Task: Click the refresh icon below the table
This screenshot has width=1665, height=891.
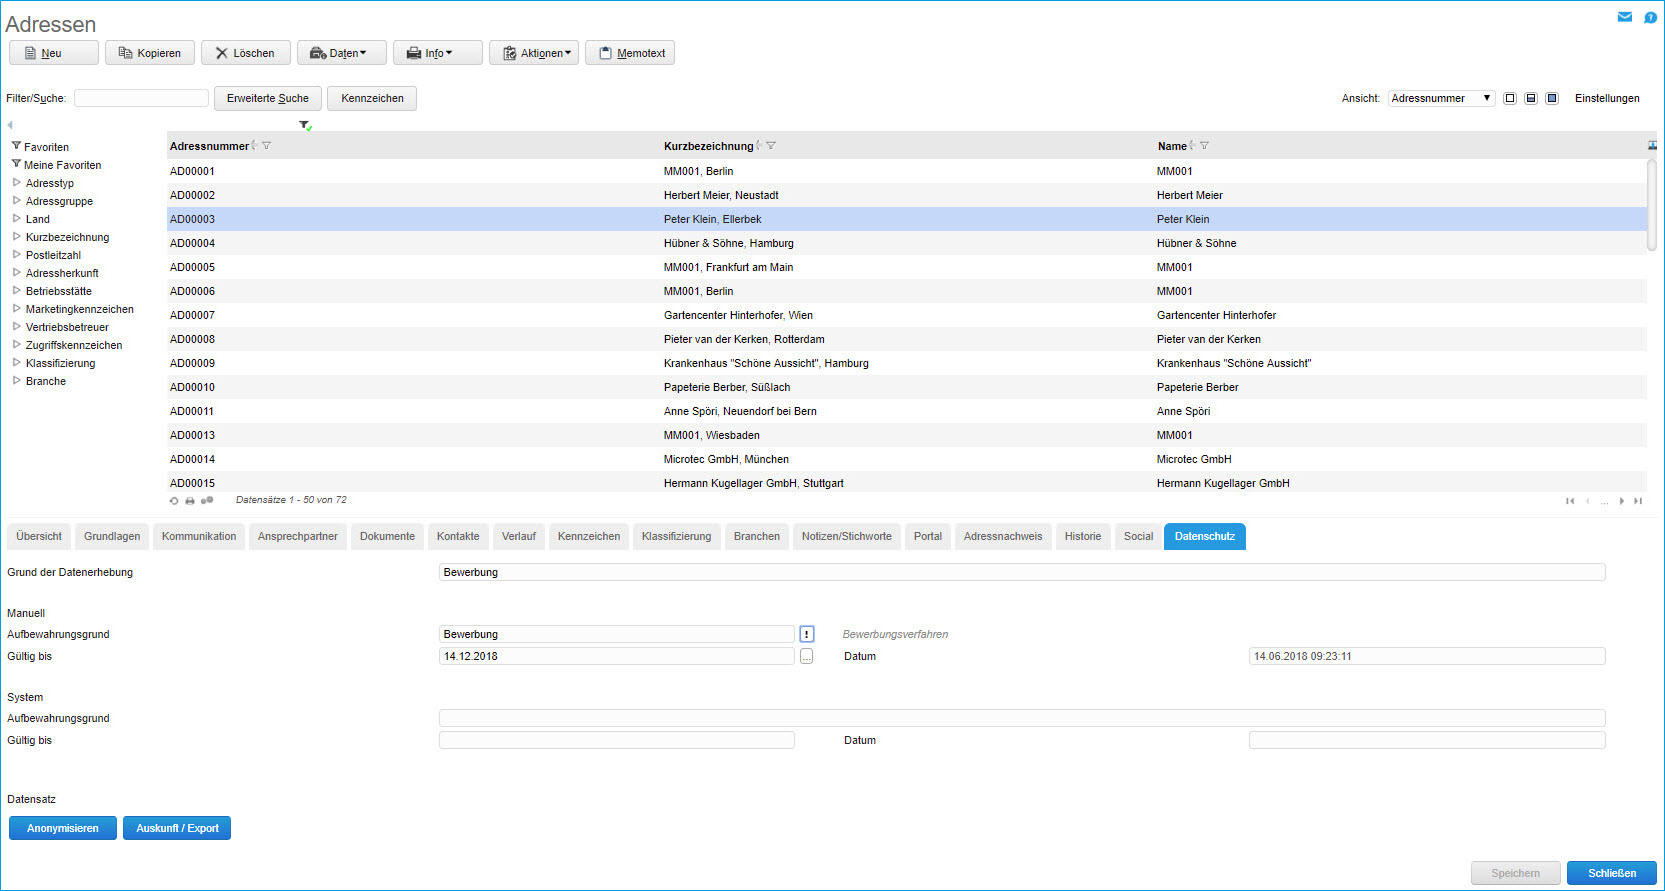Action: pos(174,501)
